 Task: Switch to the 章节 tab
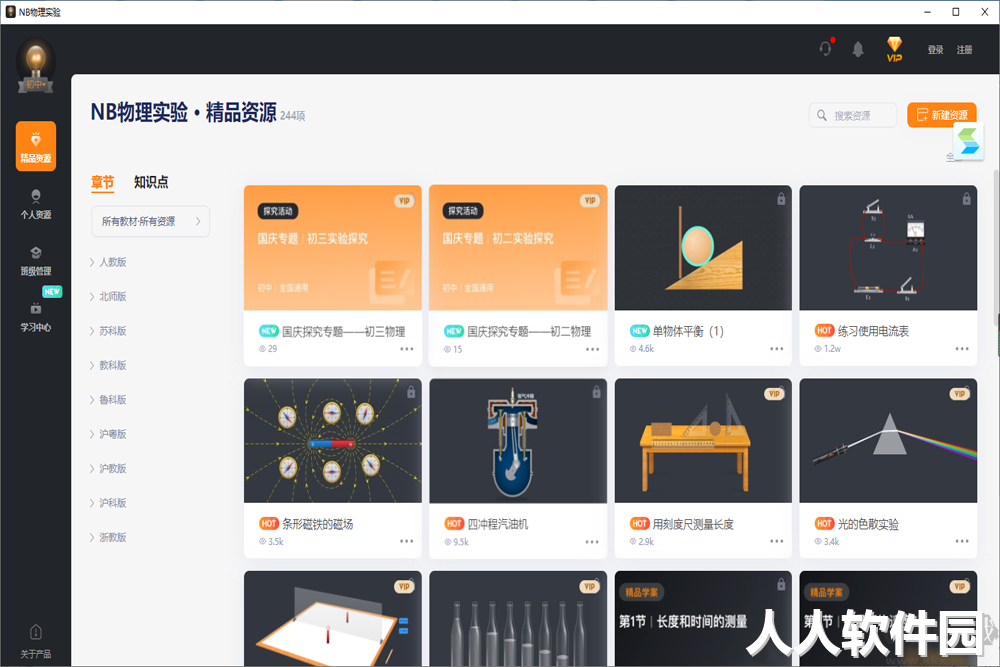pyautogui.click(x=102, y=182)
